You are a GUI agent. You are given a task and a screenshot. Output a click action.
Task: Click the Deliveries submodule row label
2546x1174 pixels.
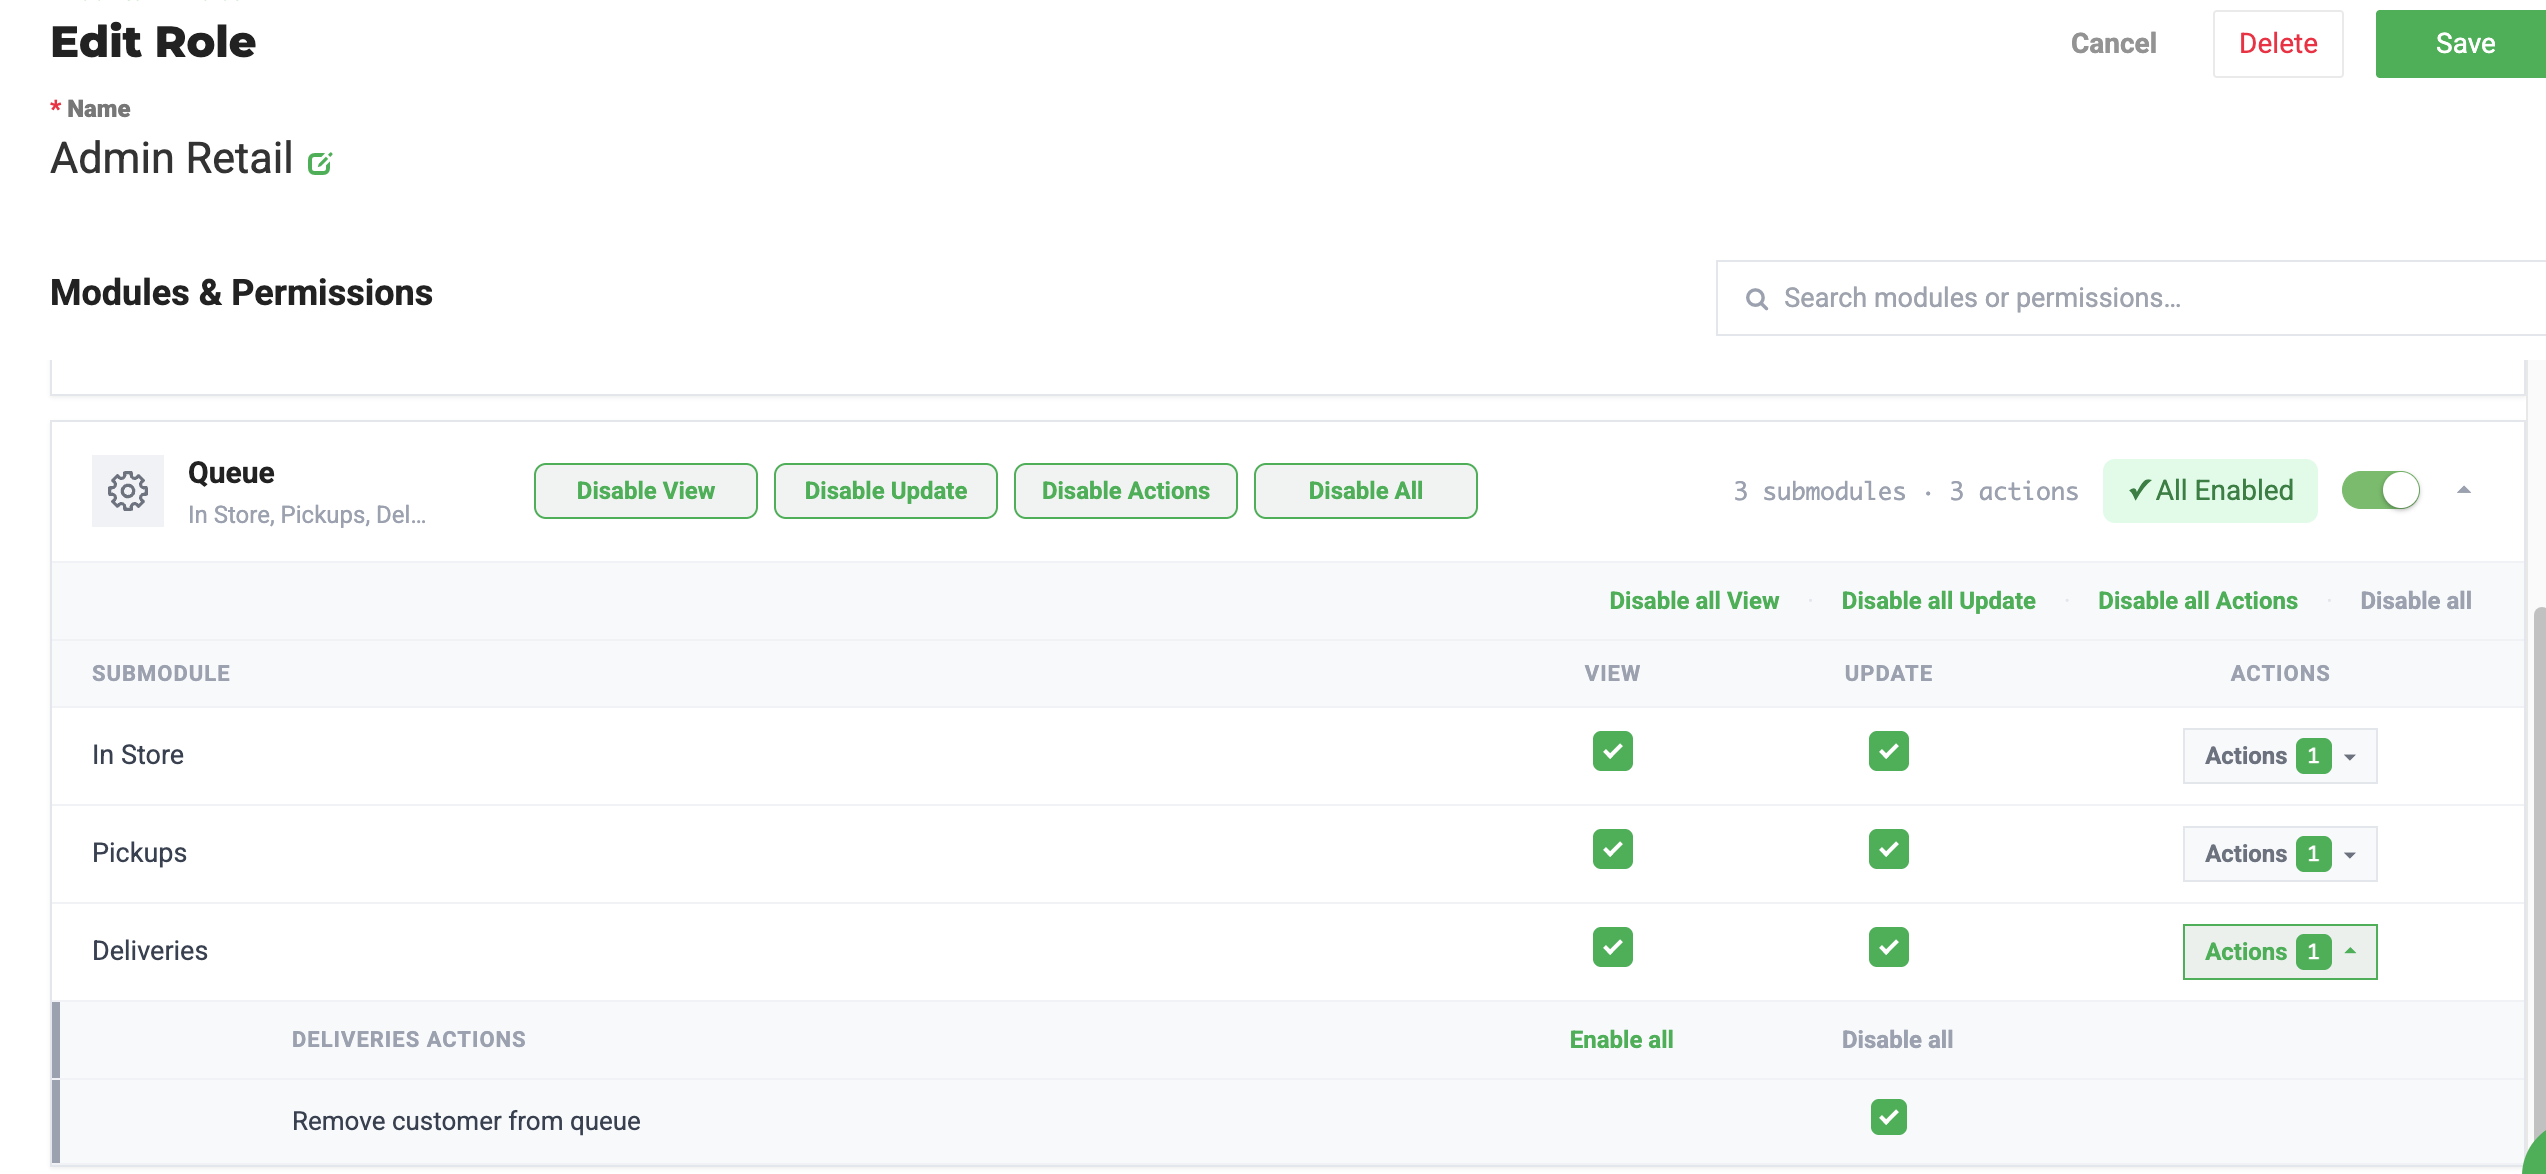coord(150,951)
